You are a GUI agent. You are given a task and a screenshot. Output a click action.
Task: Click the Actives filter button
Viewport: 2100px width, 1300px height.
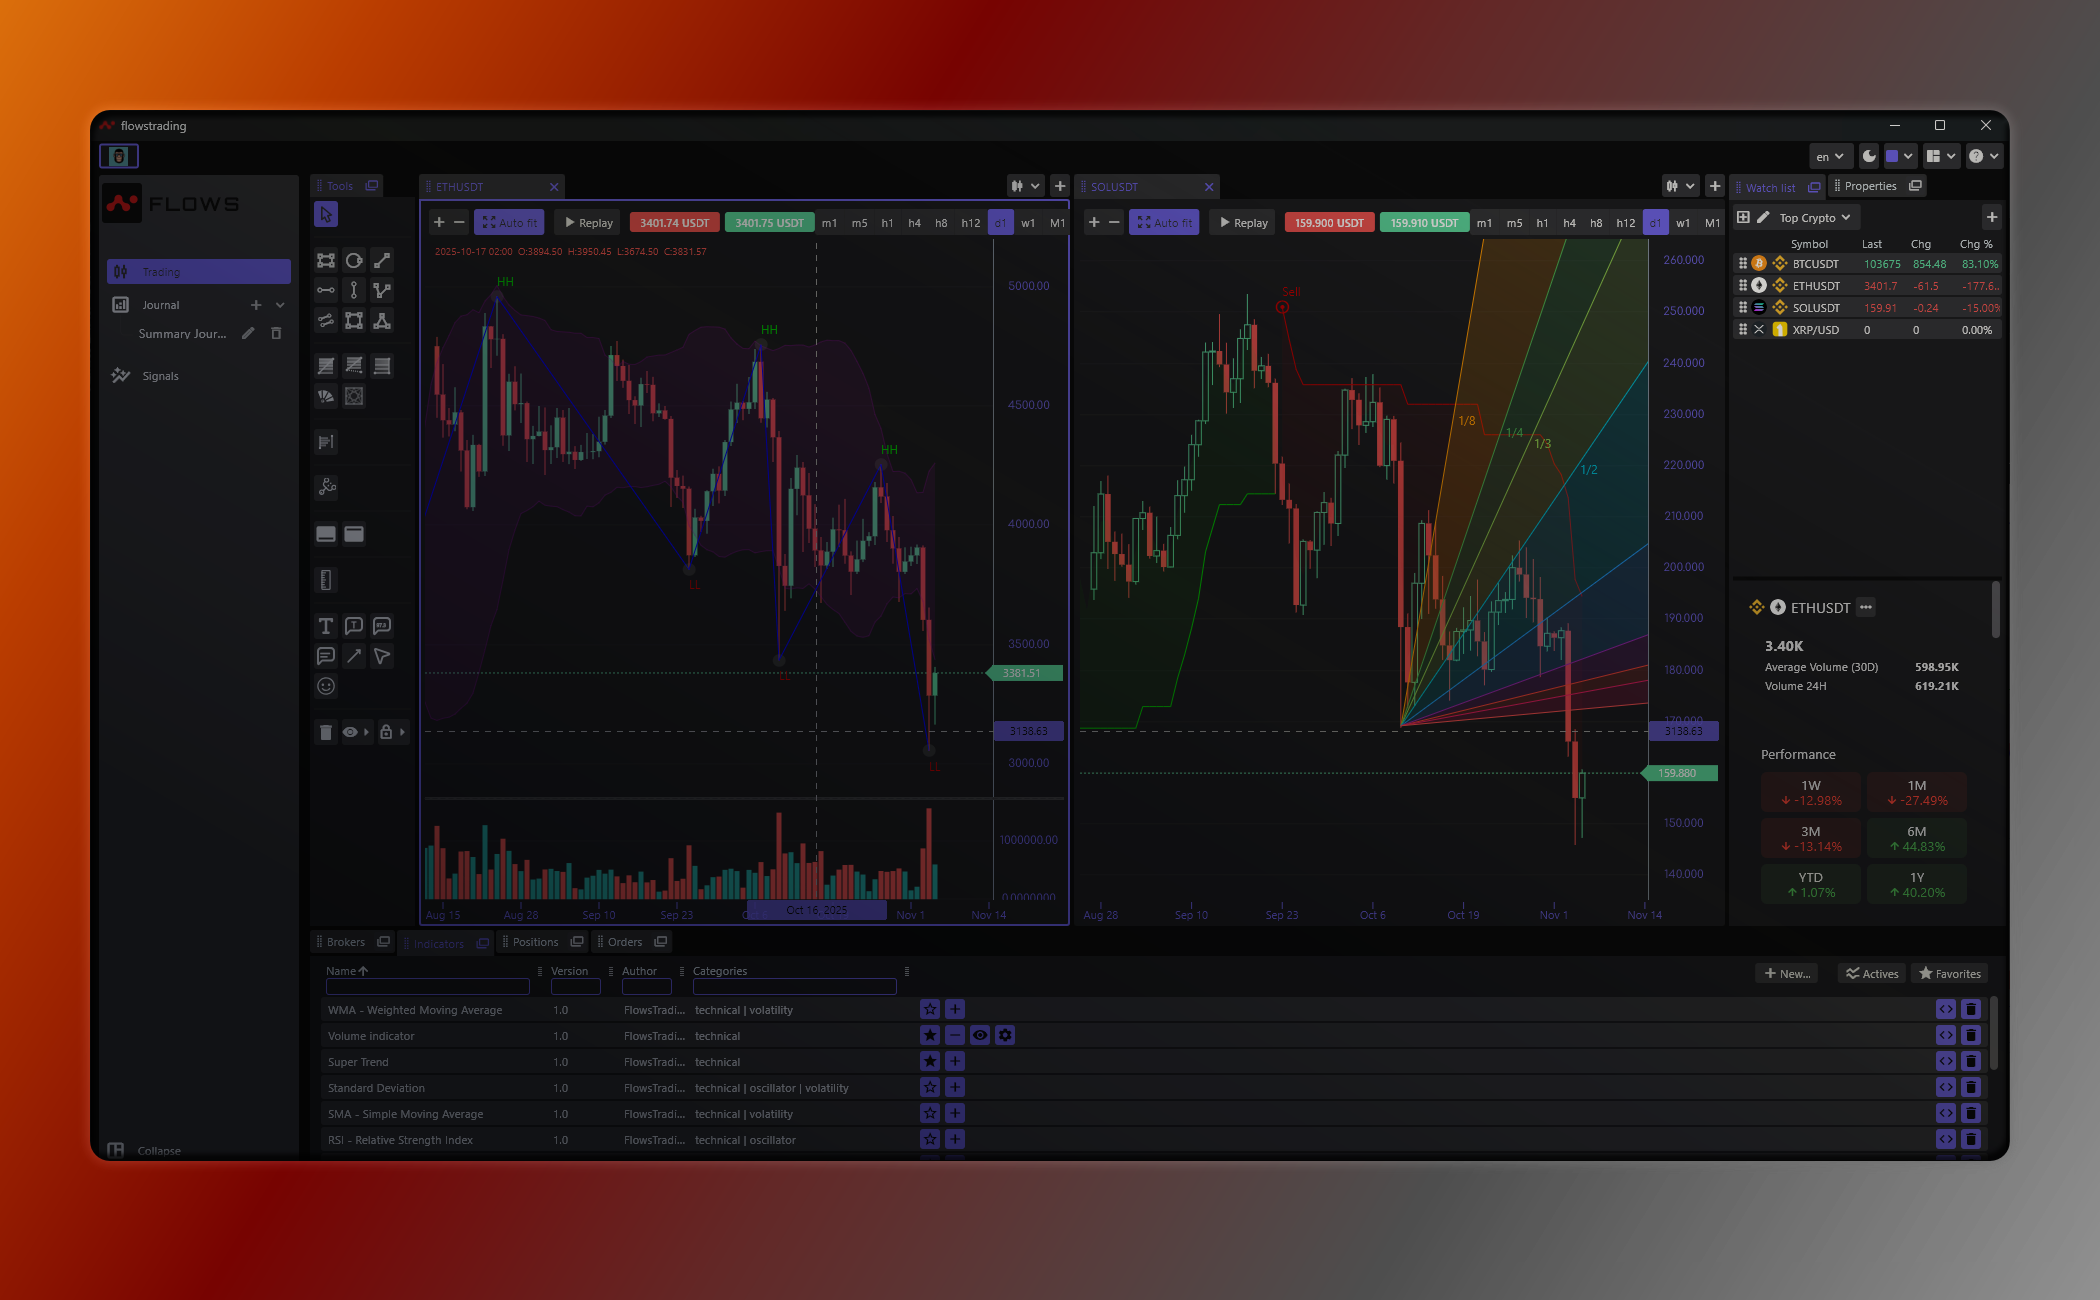coord(1872,974)
